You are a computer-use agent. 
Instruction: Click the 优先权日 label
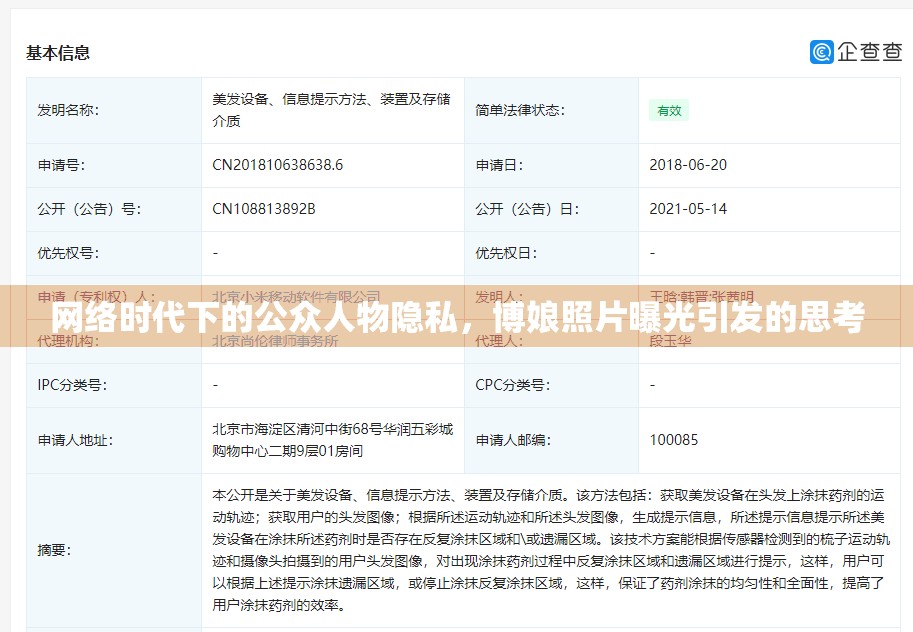click(506, 253)
